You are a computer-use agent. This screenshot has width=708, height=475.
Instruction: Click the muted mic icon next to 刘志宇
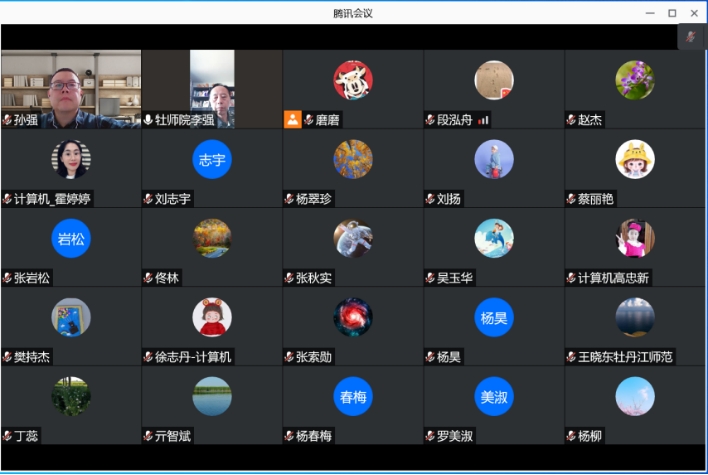point(148,199)
